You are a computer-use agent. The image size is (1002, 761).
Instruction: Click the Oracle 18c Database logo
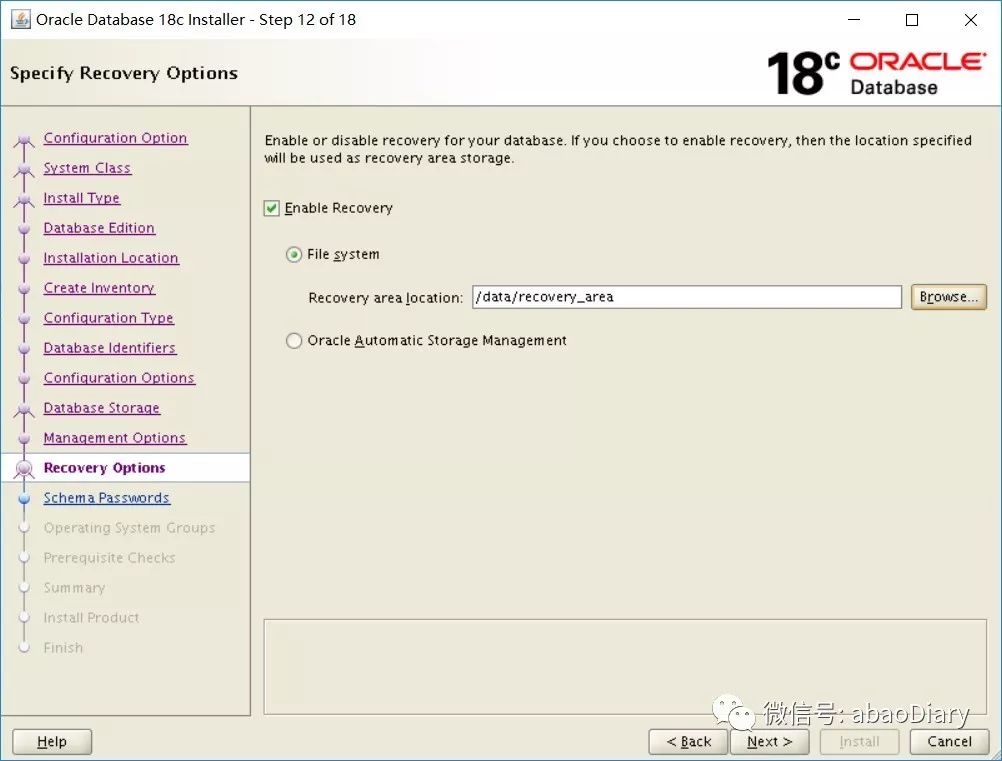point(877,73)
